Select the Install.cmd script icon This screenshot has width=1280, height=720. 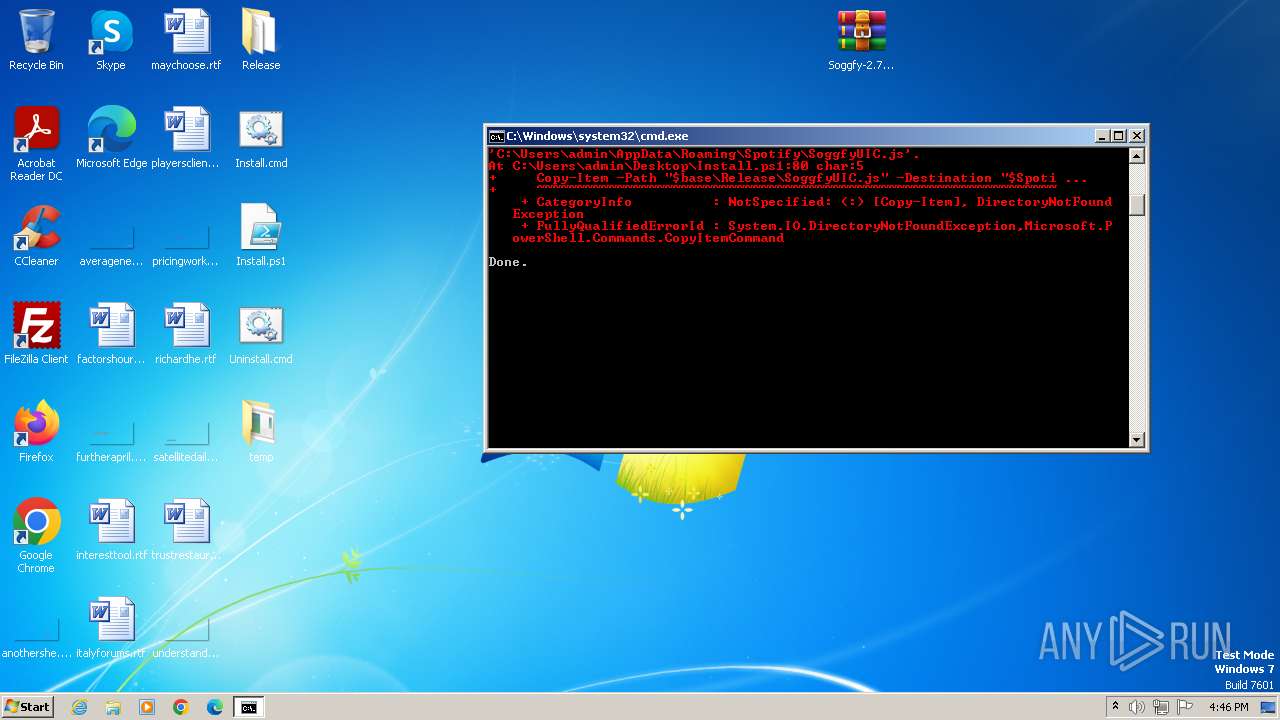(261, 138)
